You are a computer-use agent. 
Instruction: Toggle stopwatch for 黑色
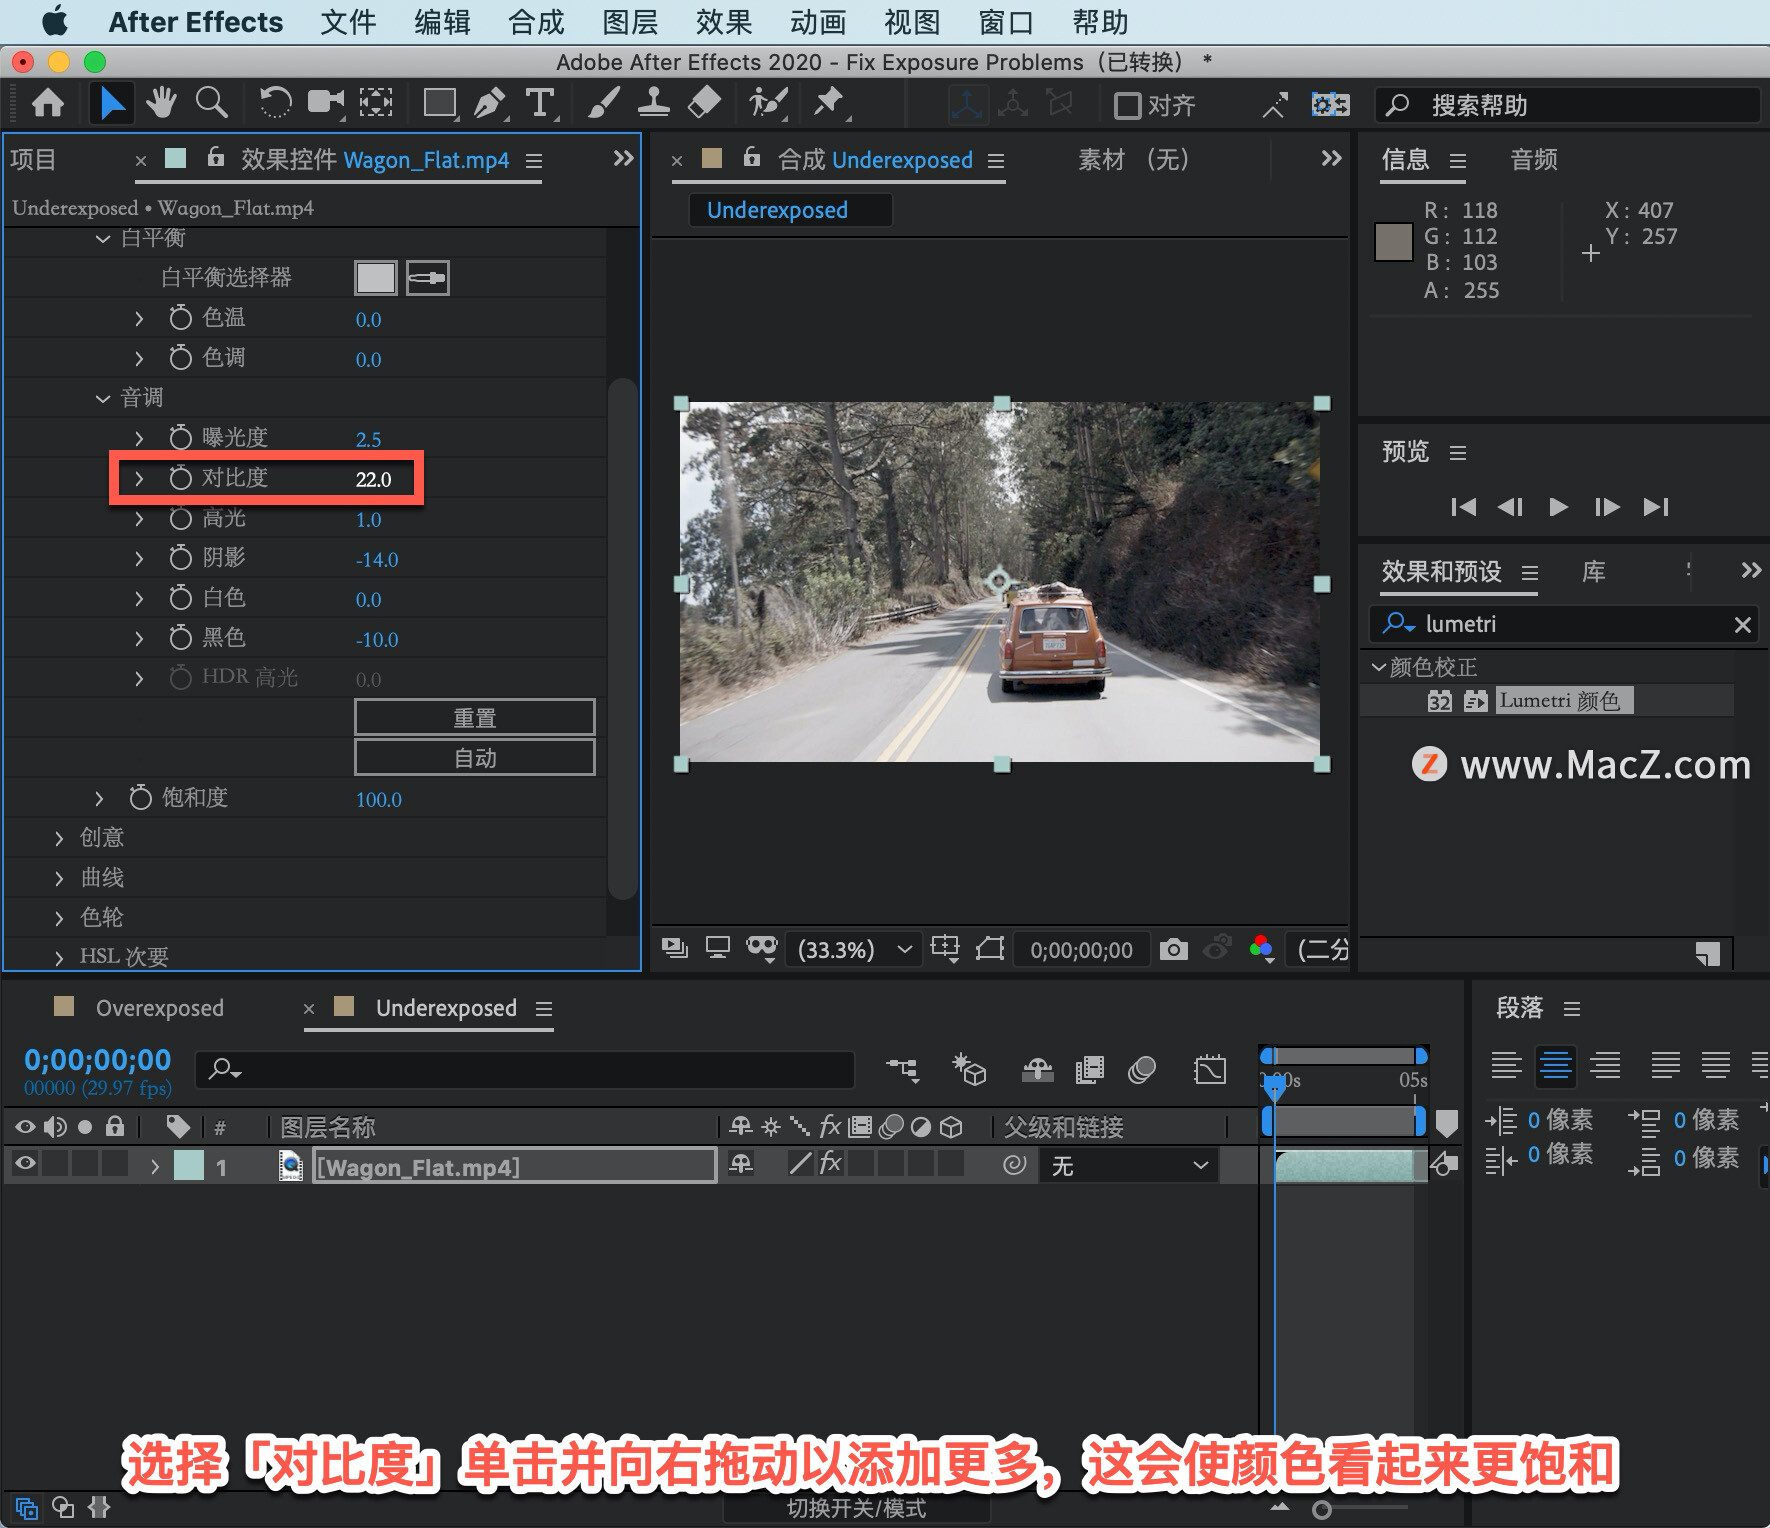pos(180,638)
